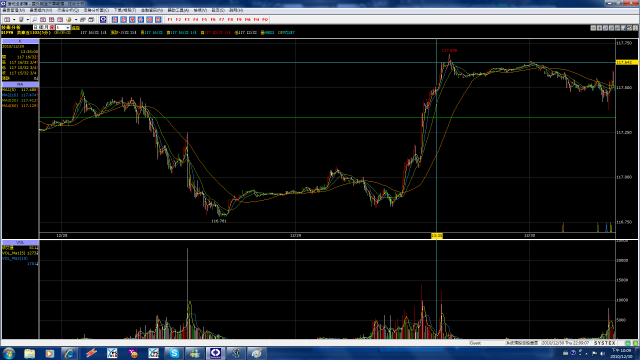
Task: Open the minute interval combo box showing 1
Action: (63, 27)
